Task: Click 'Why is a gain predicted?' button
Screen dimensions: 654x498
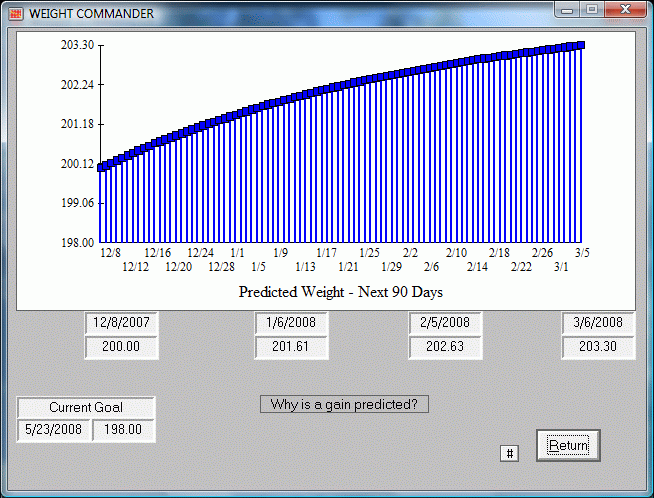Action: point(343,404)
